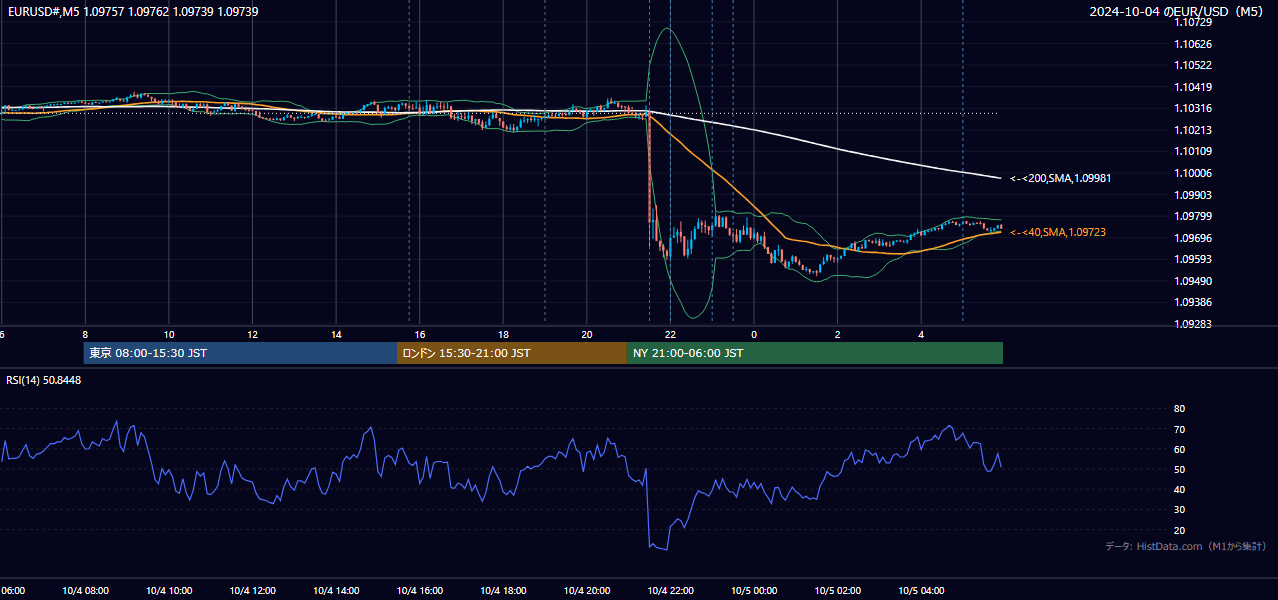Click the 10/4 10:00 time axis label
The image size is (1278, 600).
pos(168,591)
